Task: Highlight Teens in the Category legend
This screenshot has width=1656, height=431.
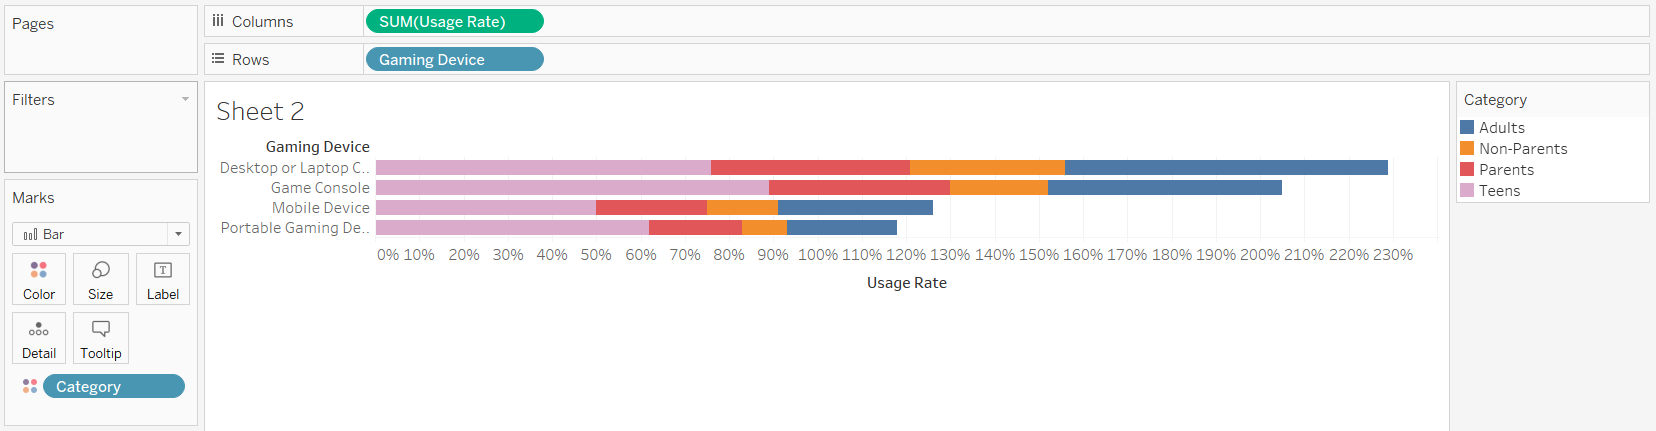Action: pos(1499,190)
